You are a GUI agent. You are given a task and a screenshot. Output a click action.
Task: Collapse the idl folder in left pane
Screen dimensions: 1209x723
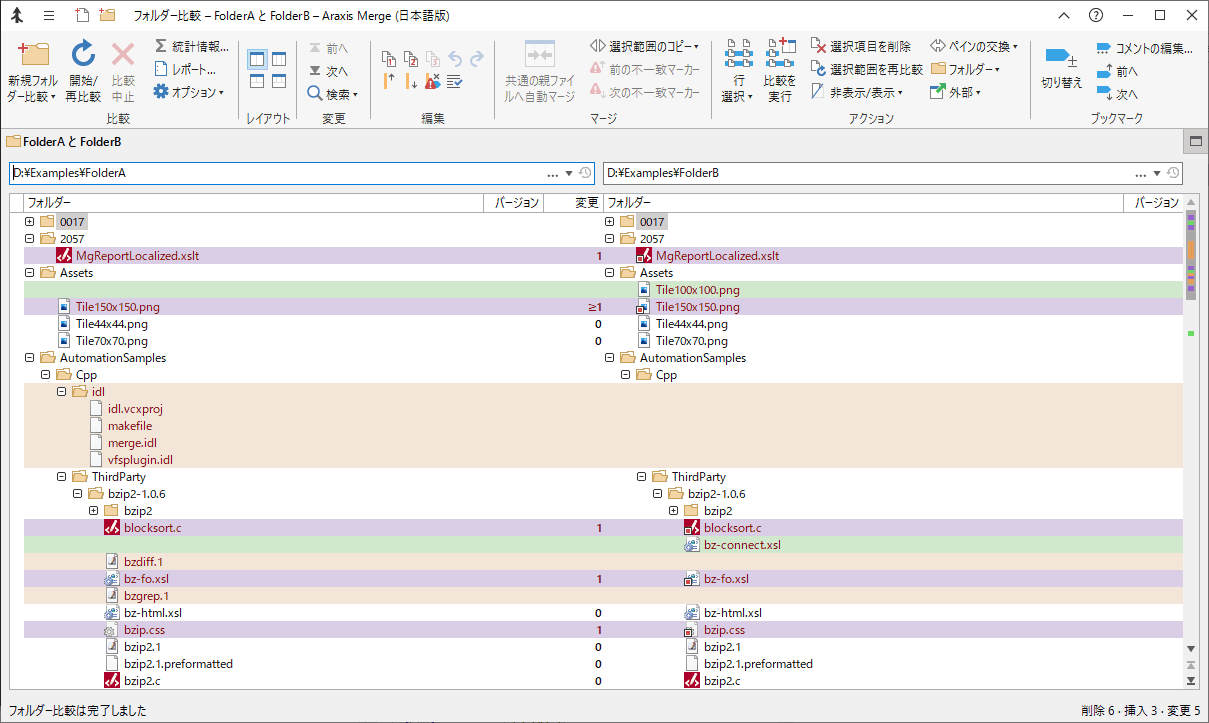[x=62, y=392]
